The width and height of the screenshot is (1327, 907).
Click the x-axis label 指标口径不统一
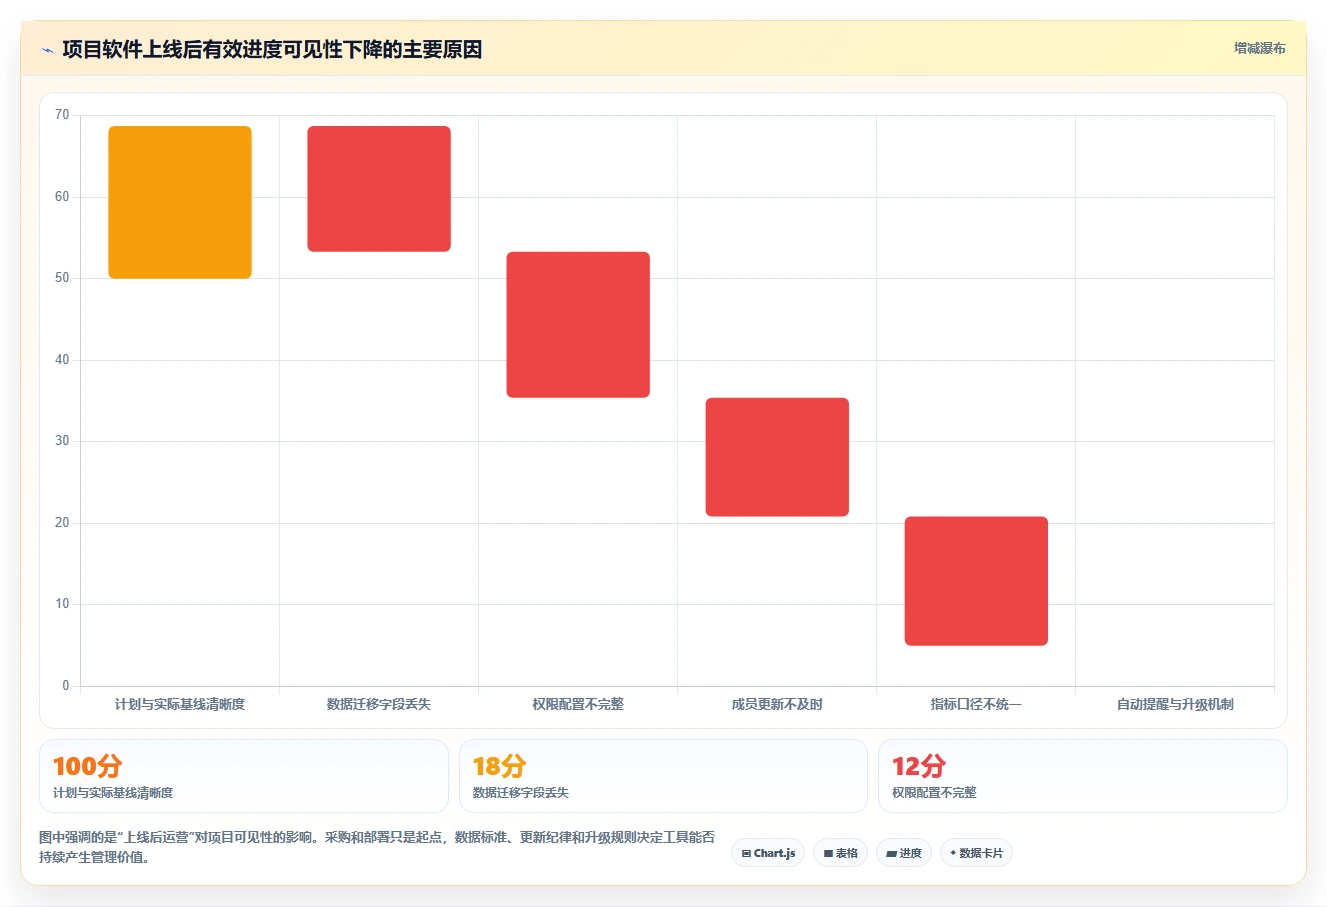(x=976, y=704)
